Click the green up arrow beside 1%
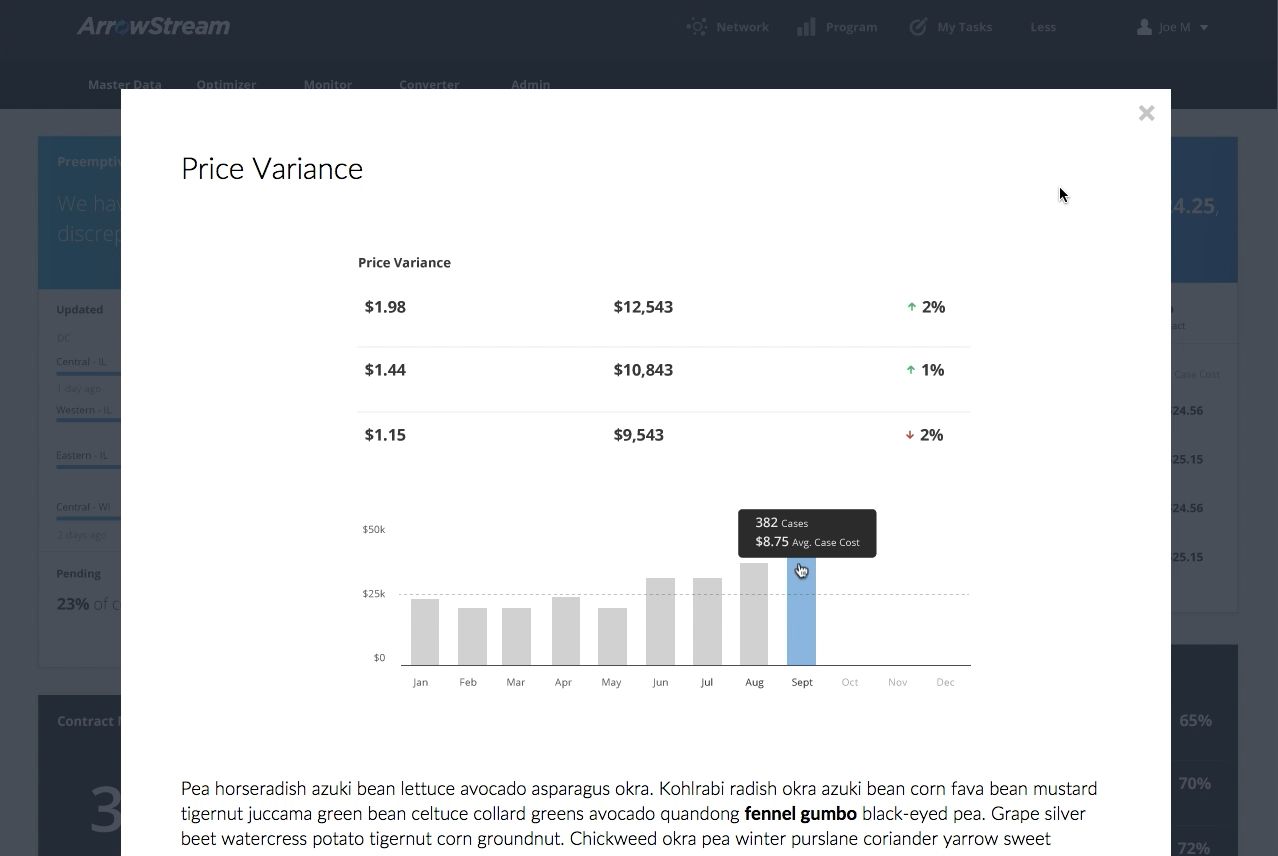This screenshot has height=856, width=1278. click(910, 370)
